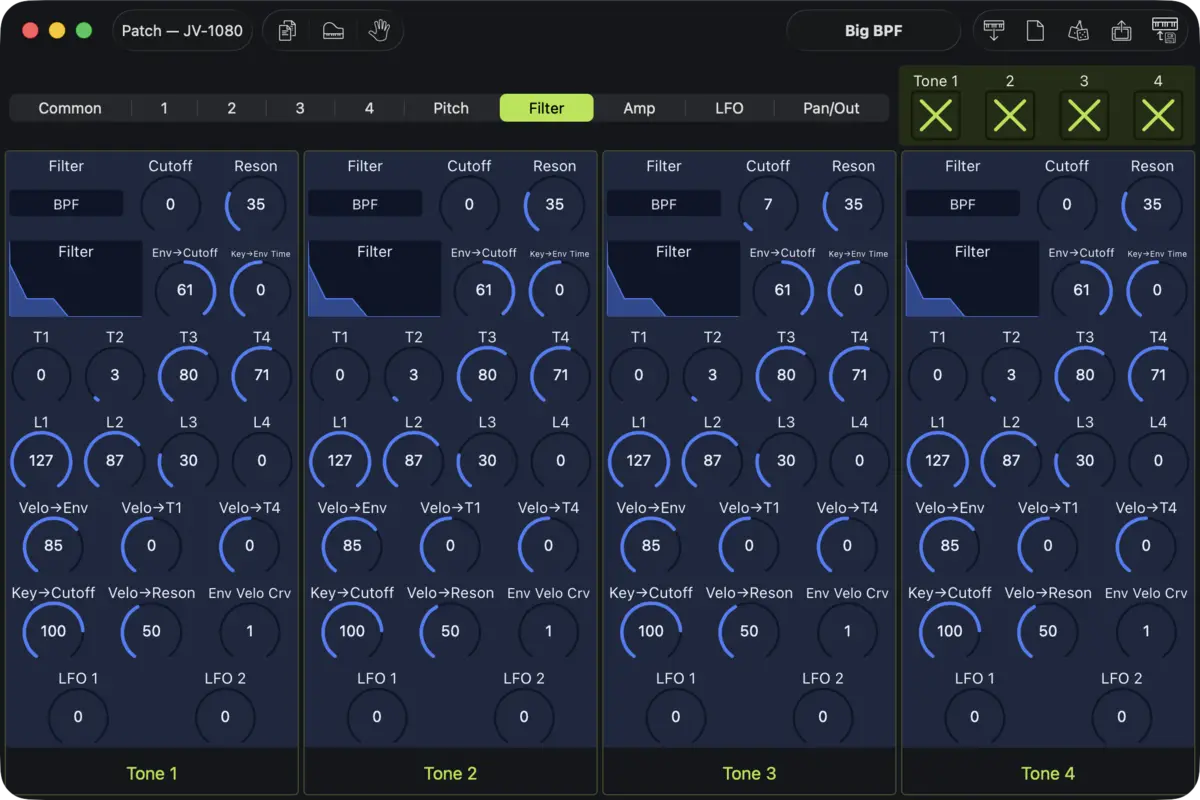Image resolution: width=1200 pixels, height=800 pixels.
Task: Click the keyboard save-to-synth icon
Action: pyautogui.click(x=1164, y=31)
